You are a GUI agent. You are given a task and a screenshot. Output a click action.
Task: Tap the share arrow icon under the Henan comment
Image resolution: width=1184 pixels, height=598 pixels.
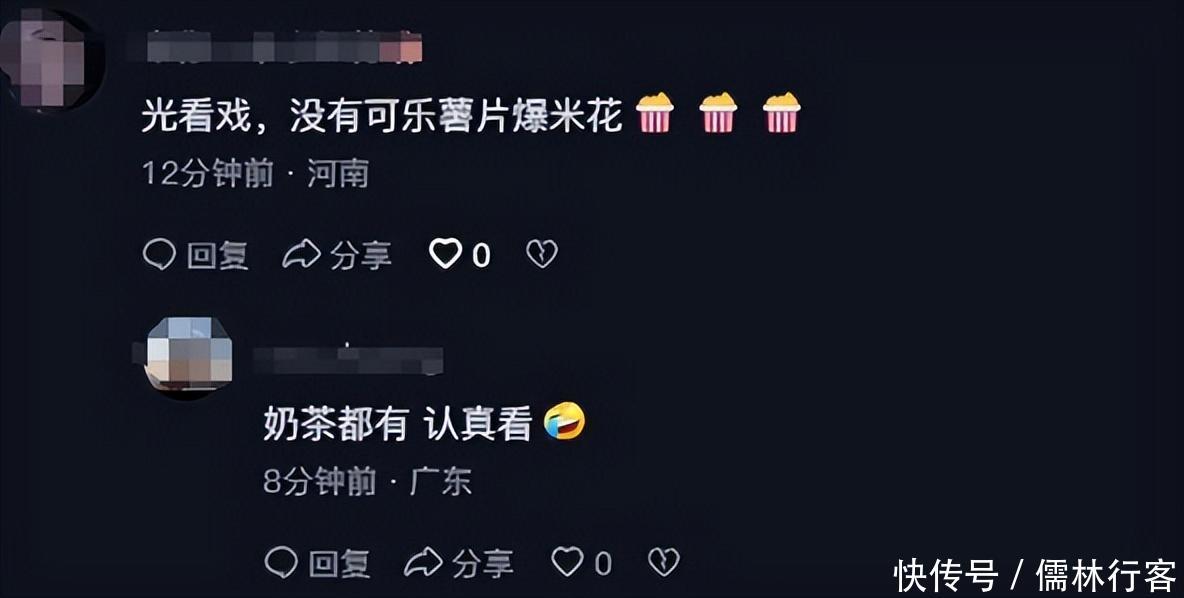coord(301,255)
